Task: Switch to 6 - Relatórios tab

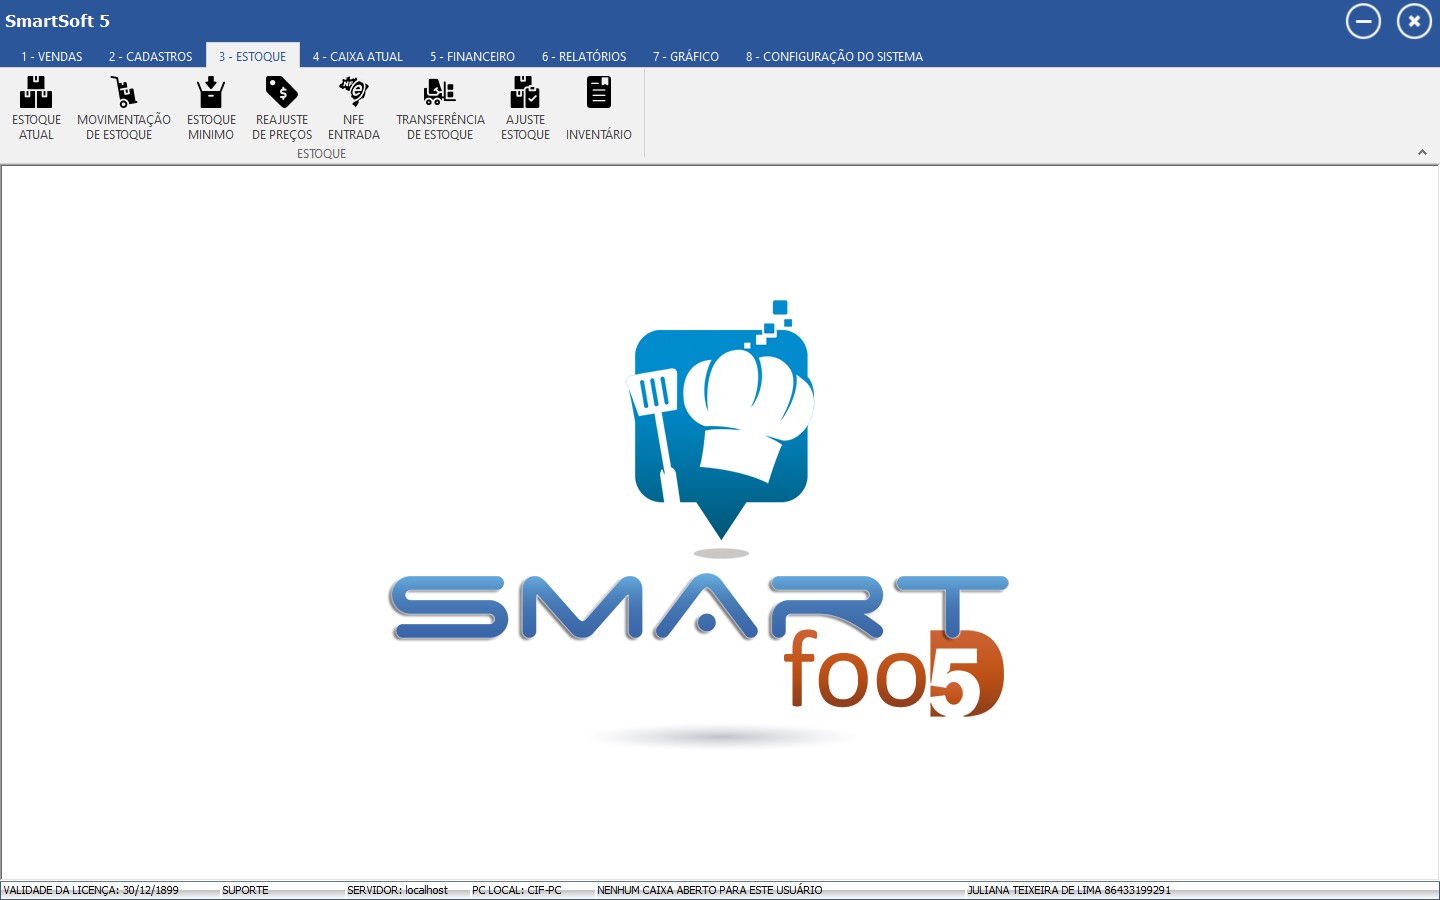Action: pyautogui.click(x=584, y=57)
